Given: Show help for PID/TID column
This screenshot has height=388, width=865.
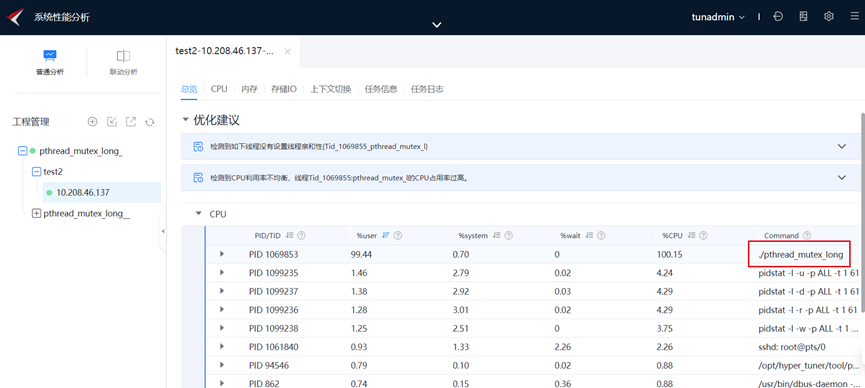Looking at the screenshot, I should click(x=302, y=236).
